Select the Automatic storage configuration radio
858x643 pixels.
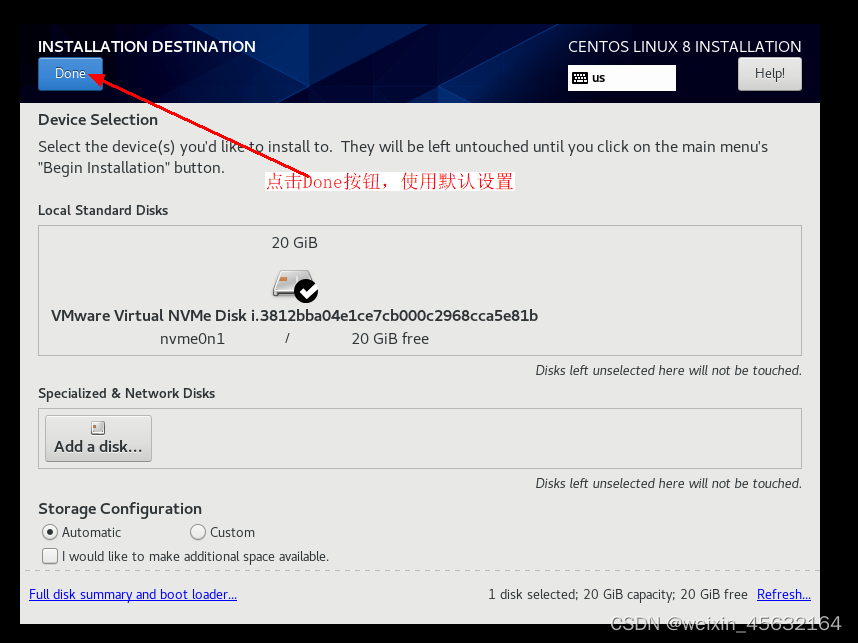(x=50, y=532)
